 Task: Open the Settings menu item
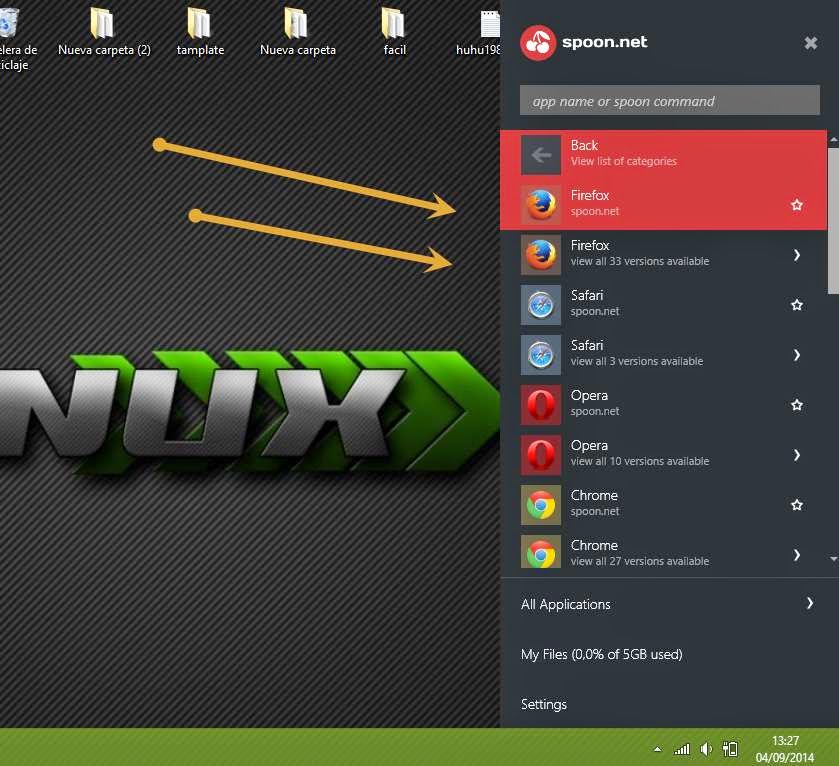(544, 704)
